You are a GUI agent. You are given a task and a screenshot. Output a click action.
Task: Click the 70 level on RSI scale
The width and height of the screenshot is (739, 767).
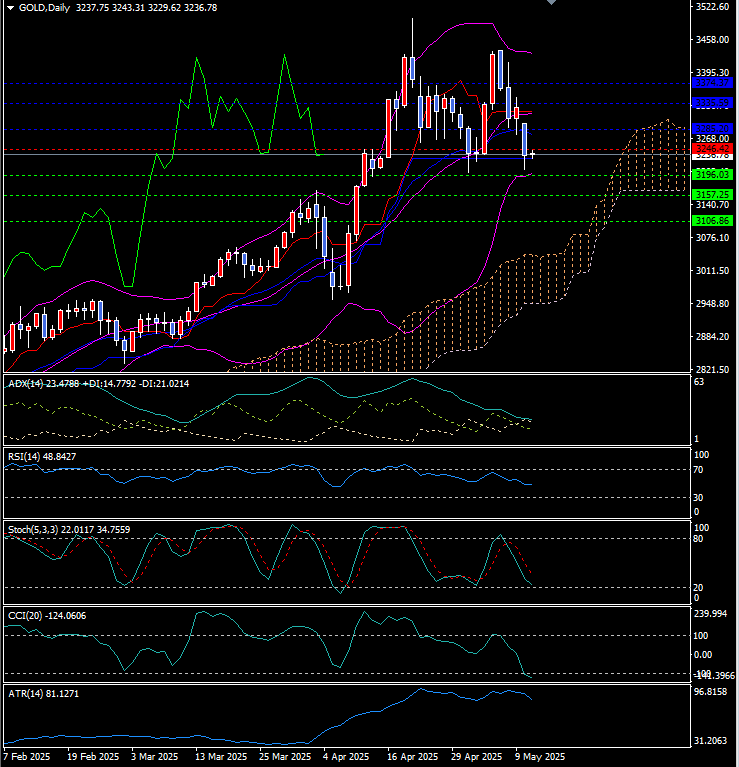pos(699,470)
